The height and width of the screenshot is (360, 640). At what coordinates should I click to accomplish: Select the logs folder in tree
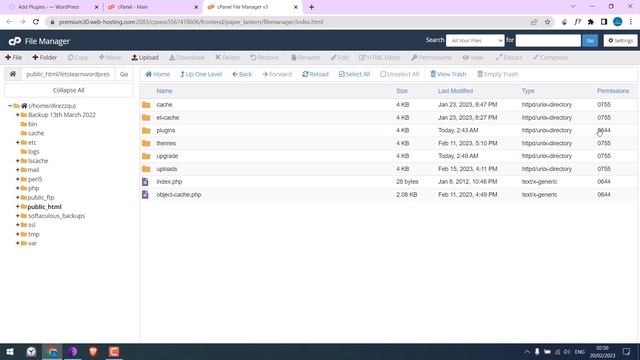point(34,151)
